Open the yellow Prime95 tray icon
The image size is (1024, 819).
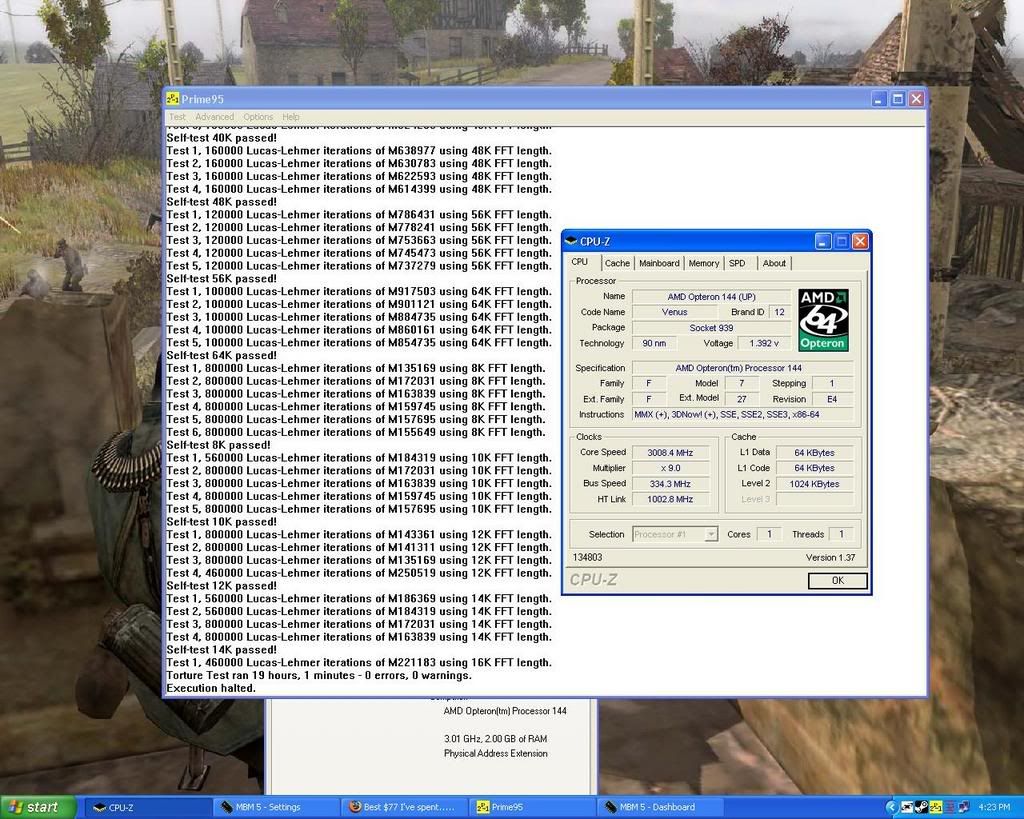(936, 807)
